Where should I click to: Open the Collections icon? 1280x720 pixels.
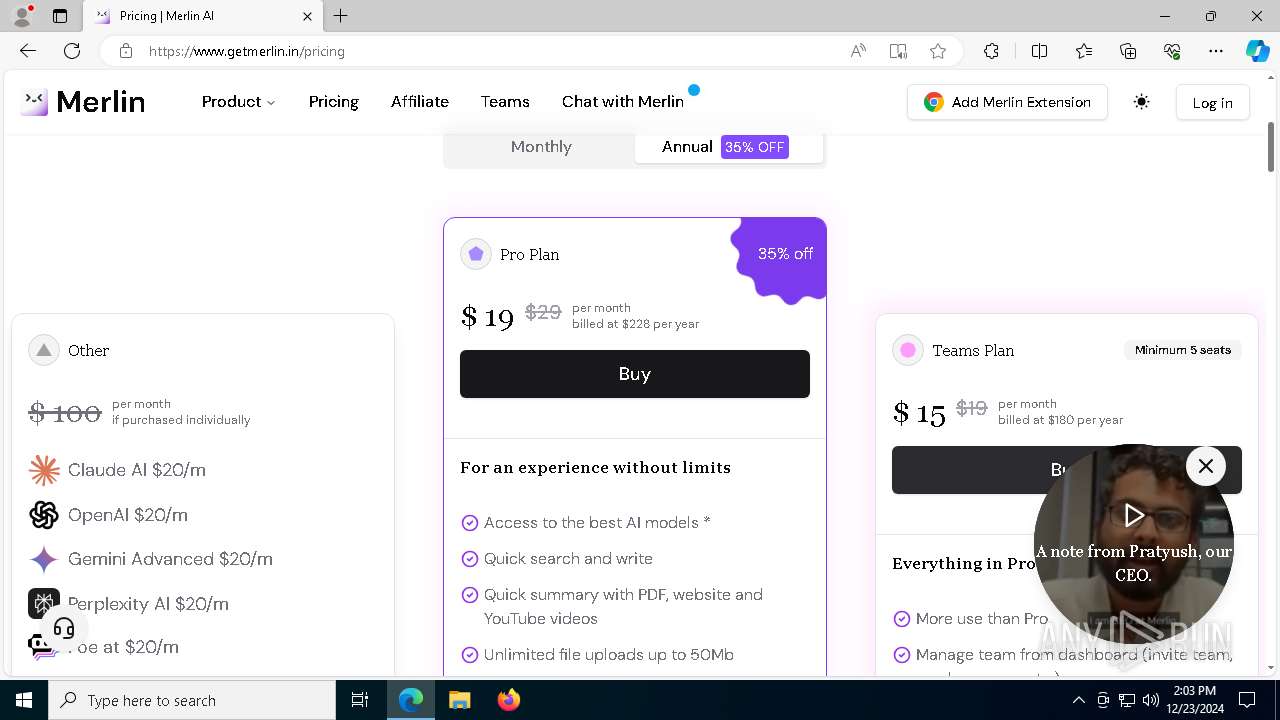point(1128,51)
